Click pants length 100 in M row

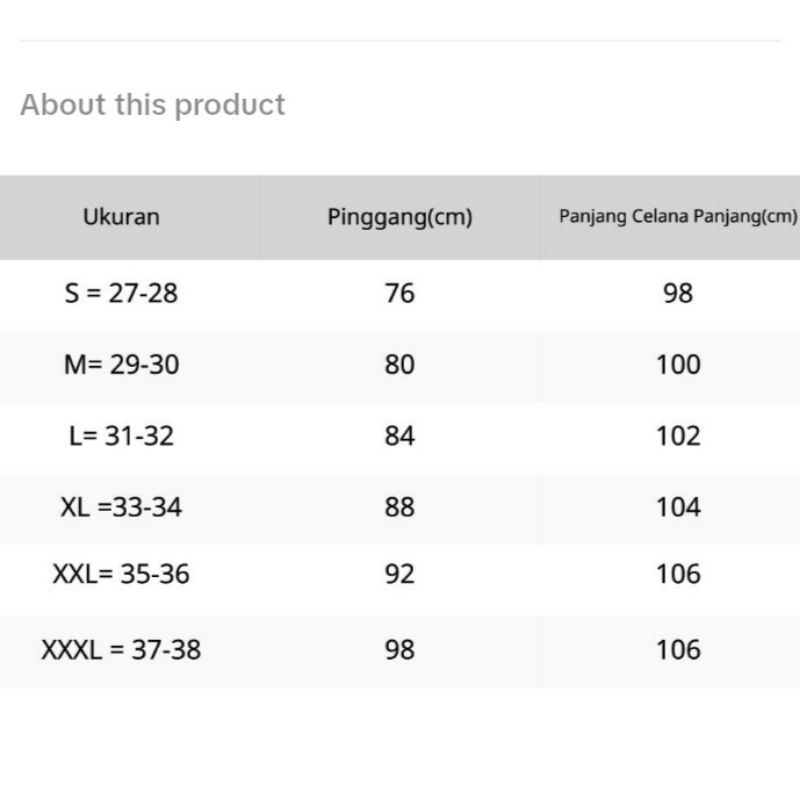tap(678, 365)
